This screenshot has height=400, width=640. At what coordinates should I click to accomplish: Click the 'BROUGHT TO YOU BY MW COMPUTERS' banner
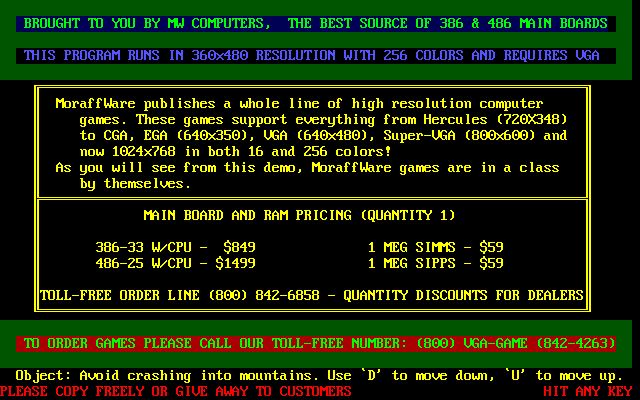[316, 24]
